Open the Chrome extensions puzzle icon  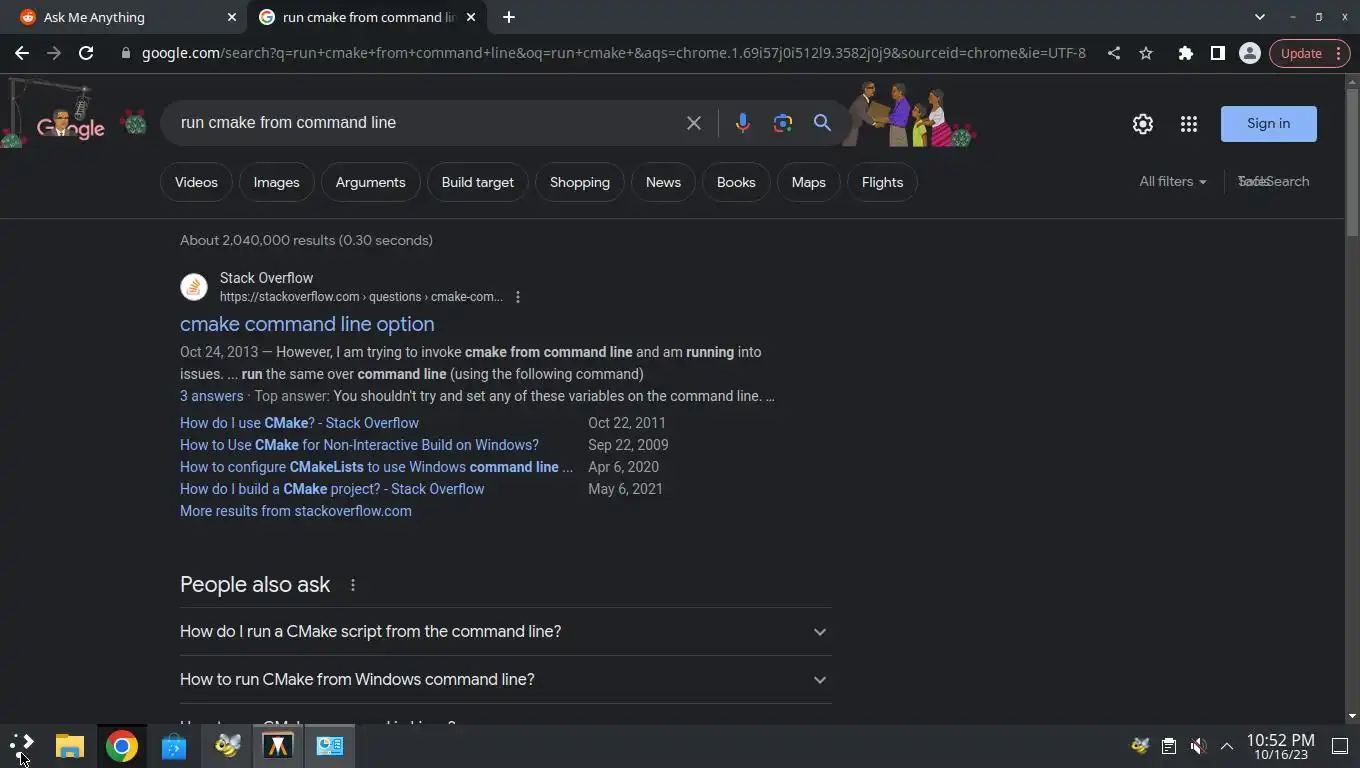click(1185, 53)
